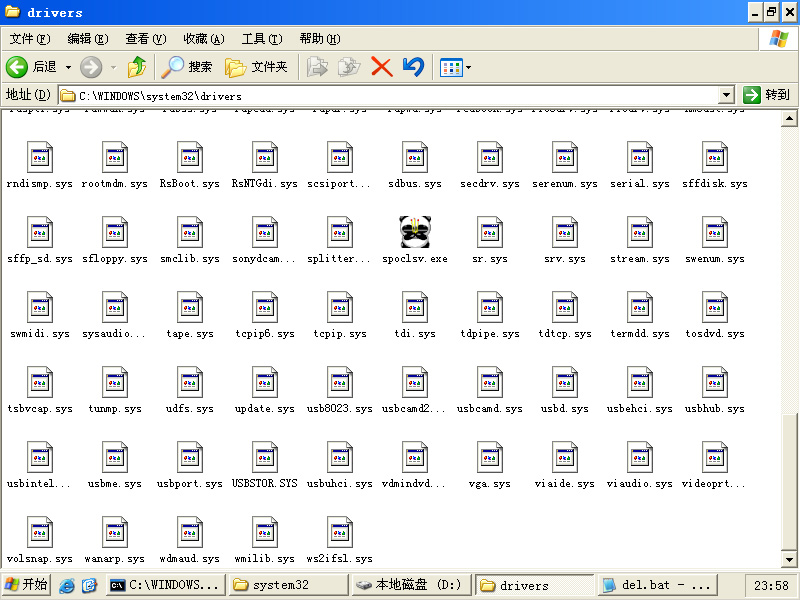Click the address bar path field
Image resolution: width=800 pixels, height=600 pixels.
389,95
